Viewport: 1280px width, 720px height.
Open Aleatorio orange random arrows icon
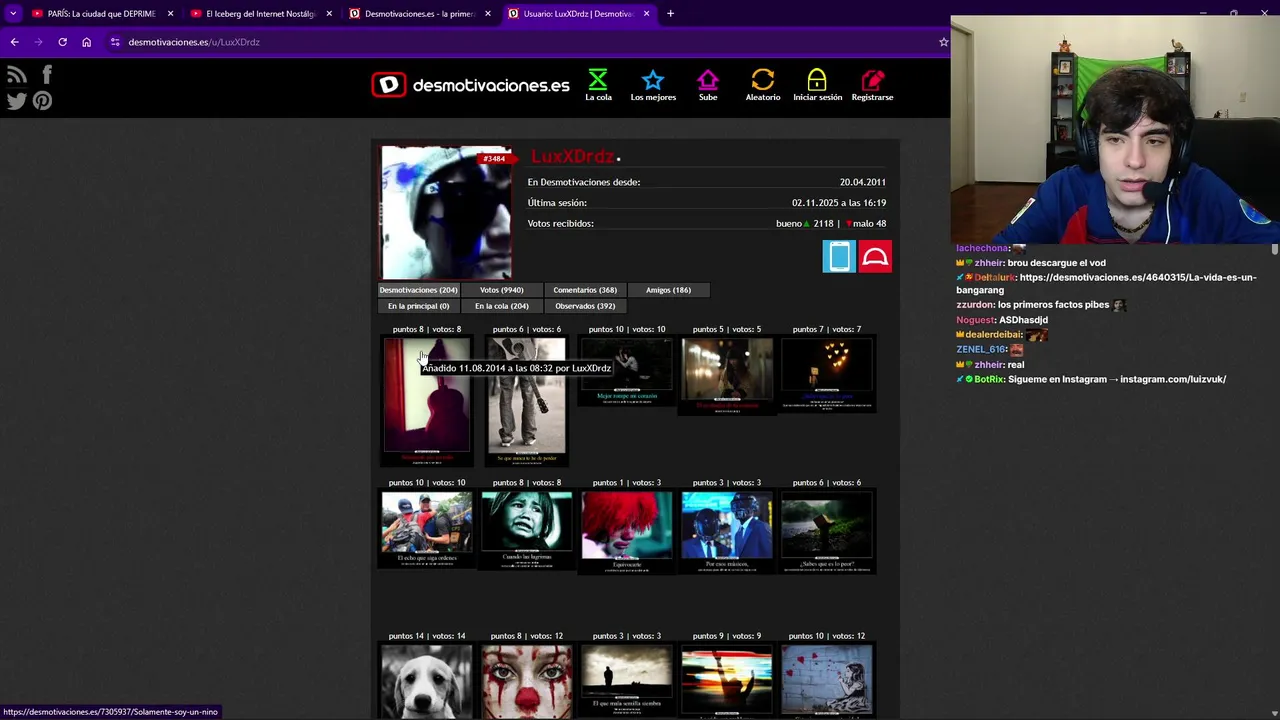coord(763,85)
